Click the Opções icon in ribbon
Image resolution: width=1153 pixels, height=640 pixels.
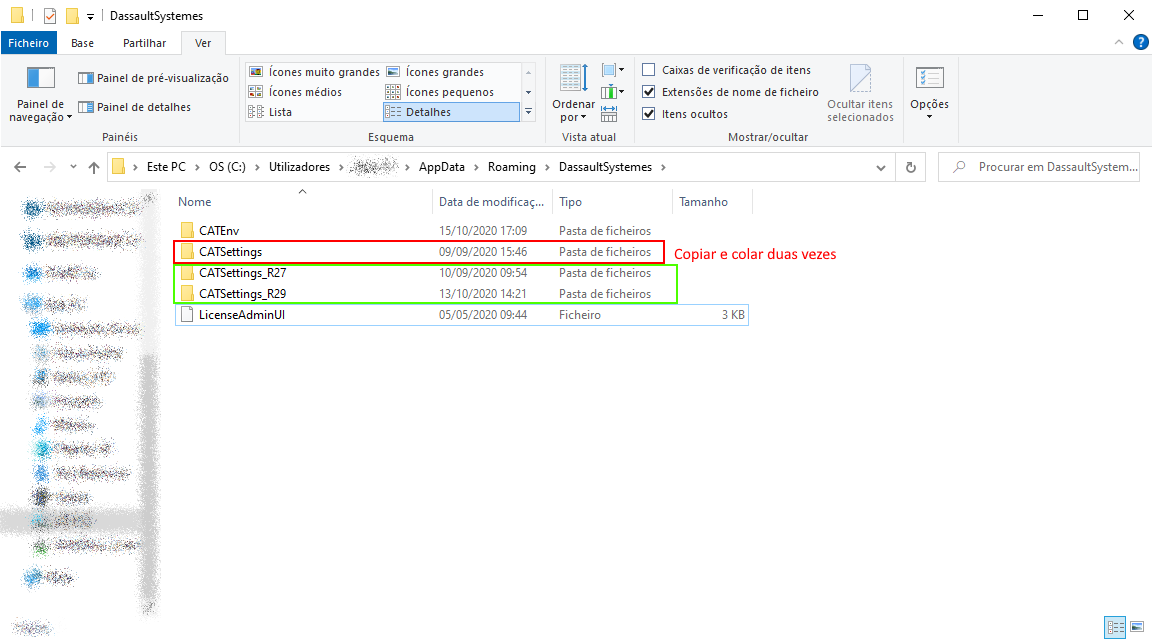tap(929, 80)
